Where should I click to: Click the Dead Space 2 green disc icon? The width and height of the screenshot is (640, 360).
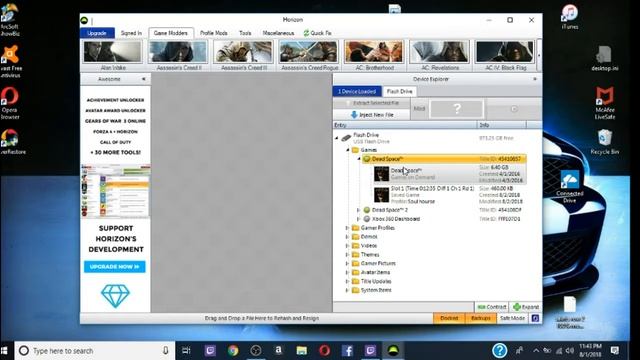pos(367,210)
